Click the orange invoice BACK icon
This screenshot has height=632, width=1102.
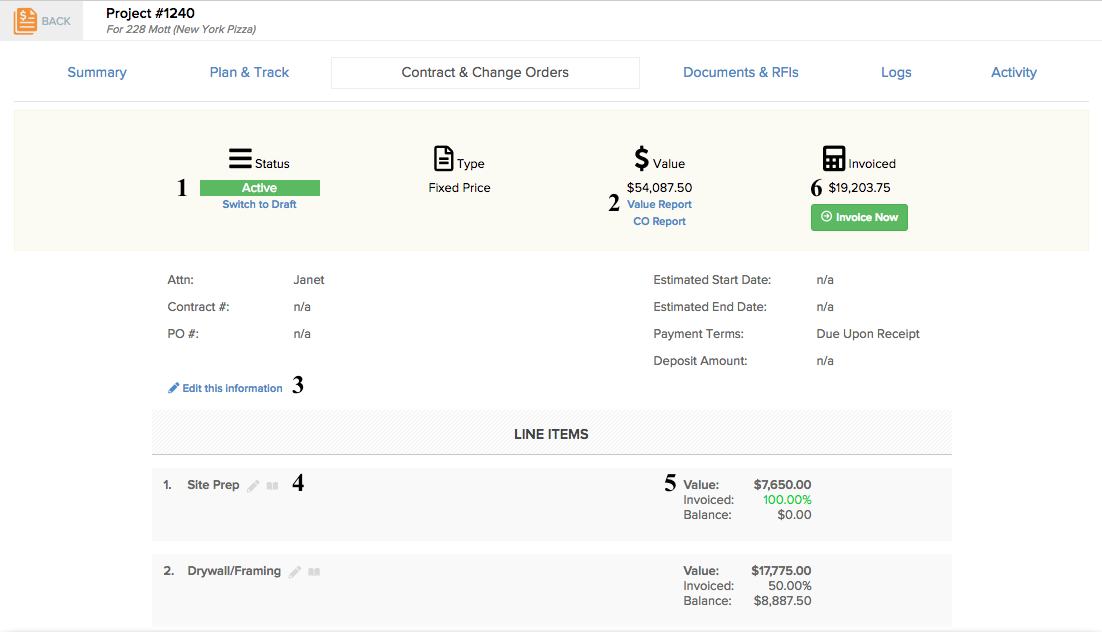click(x=25, y=21)
